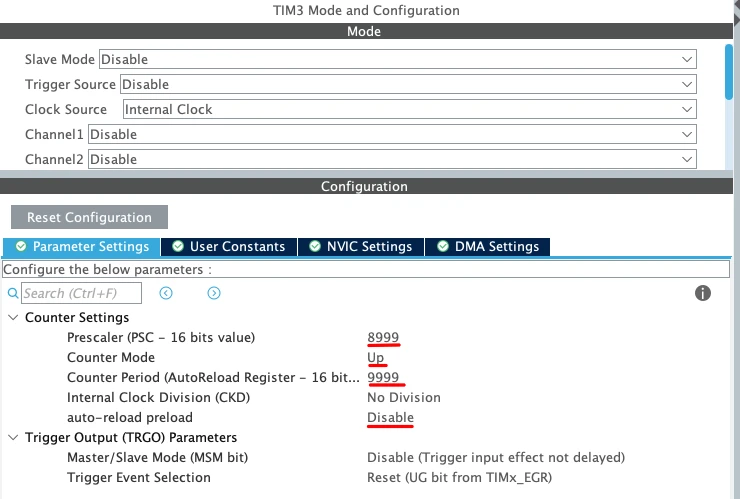The image size is (740, 499).
Task: Click the DMA Settings tab check icon
Action: tap(443, 246)
